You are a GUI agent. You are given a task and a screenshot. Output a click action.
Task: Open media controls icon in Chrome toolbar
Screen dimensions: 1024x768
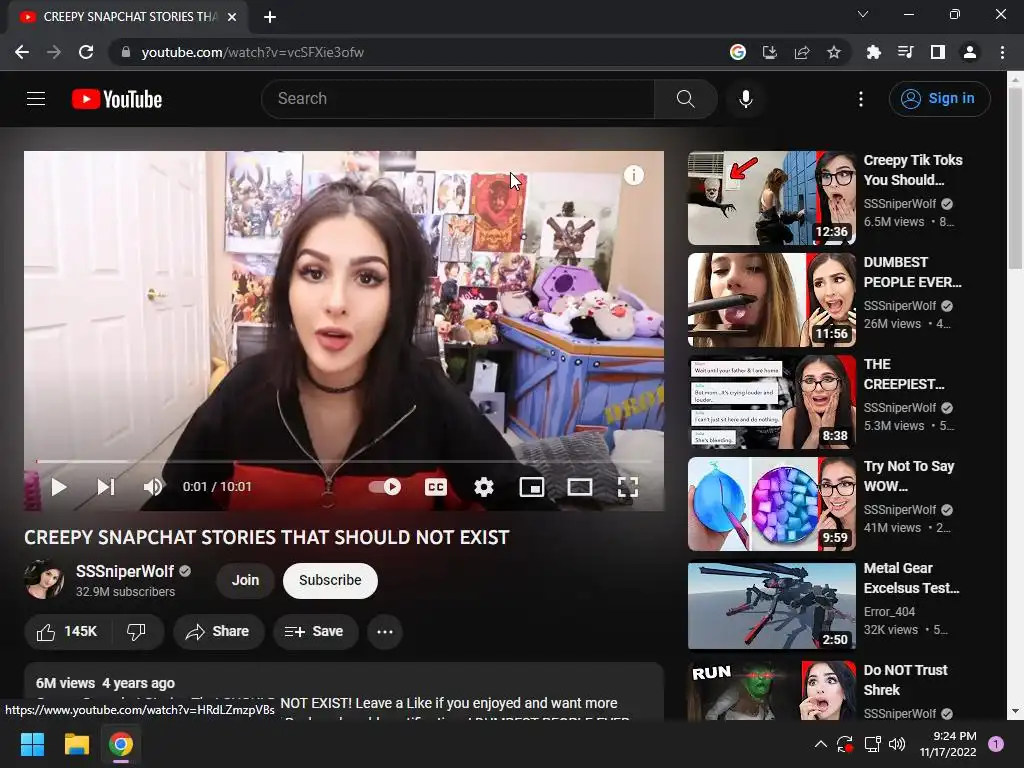coord(906,52)
